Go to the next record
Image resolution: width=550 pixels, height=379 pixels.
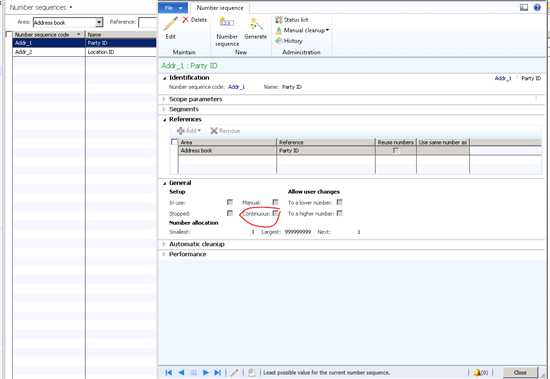[206, 372]
